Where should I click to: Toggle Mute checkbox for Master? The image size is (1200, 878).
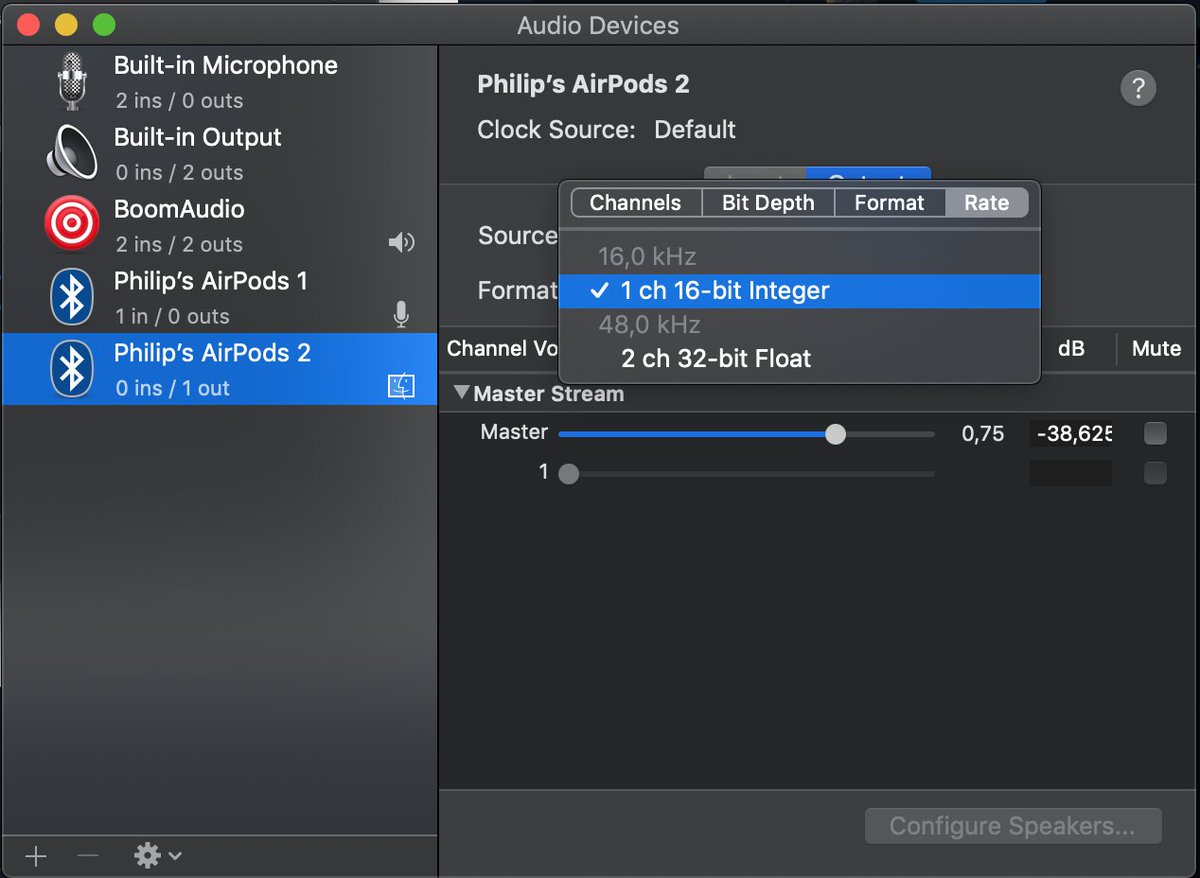point(1155,433)
